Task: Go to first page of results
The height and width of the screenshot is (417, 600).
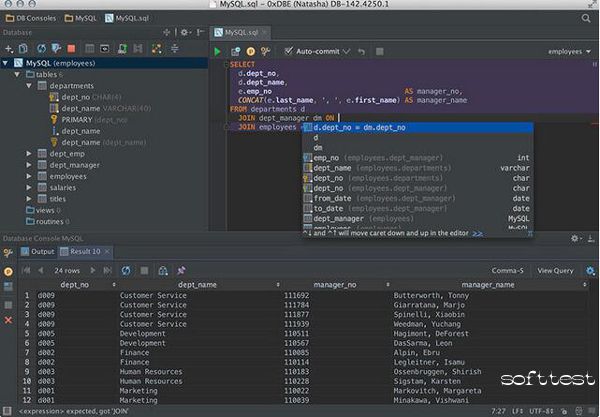Action: pyautogui.click(x=26, y=270)
